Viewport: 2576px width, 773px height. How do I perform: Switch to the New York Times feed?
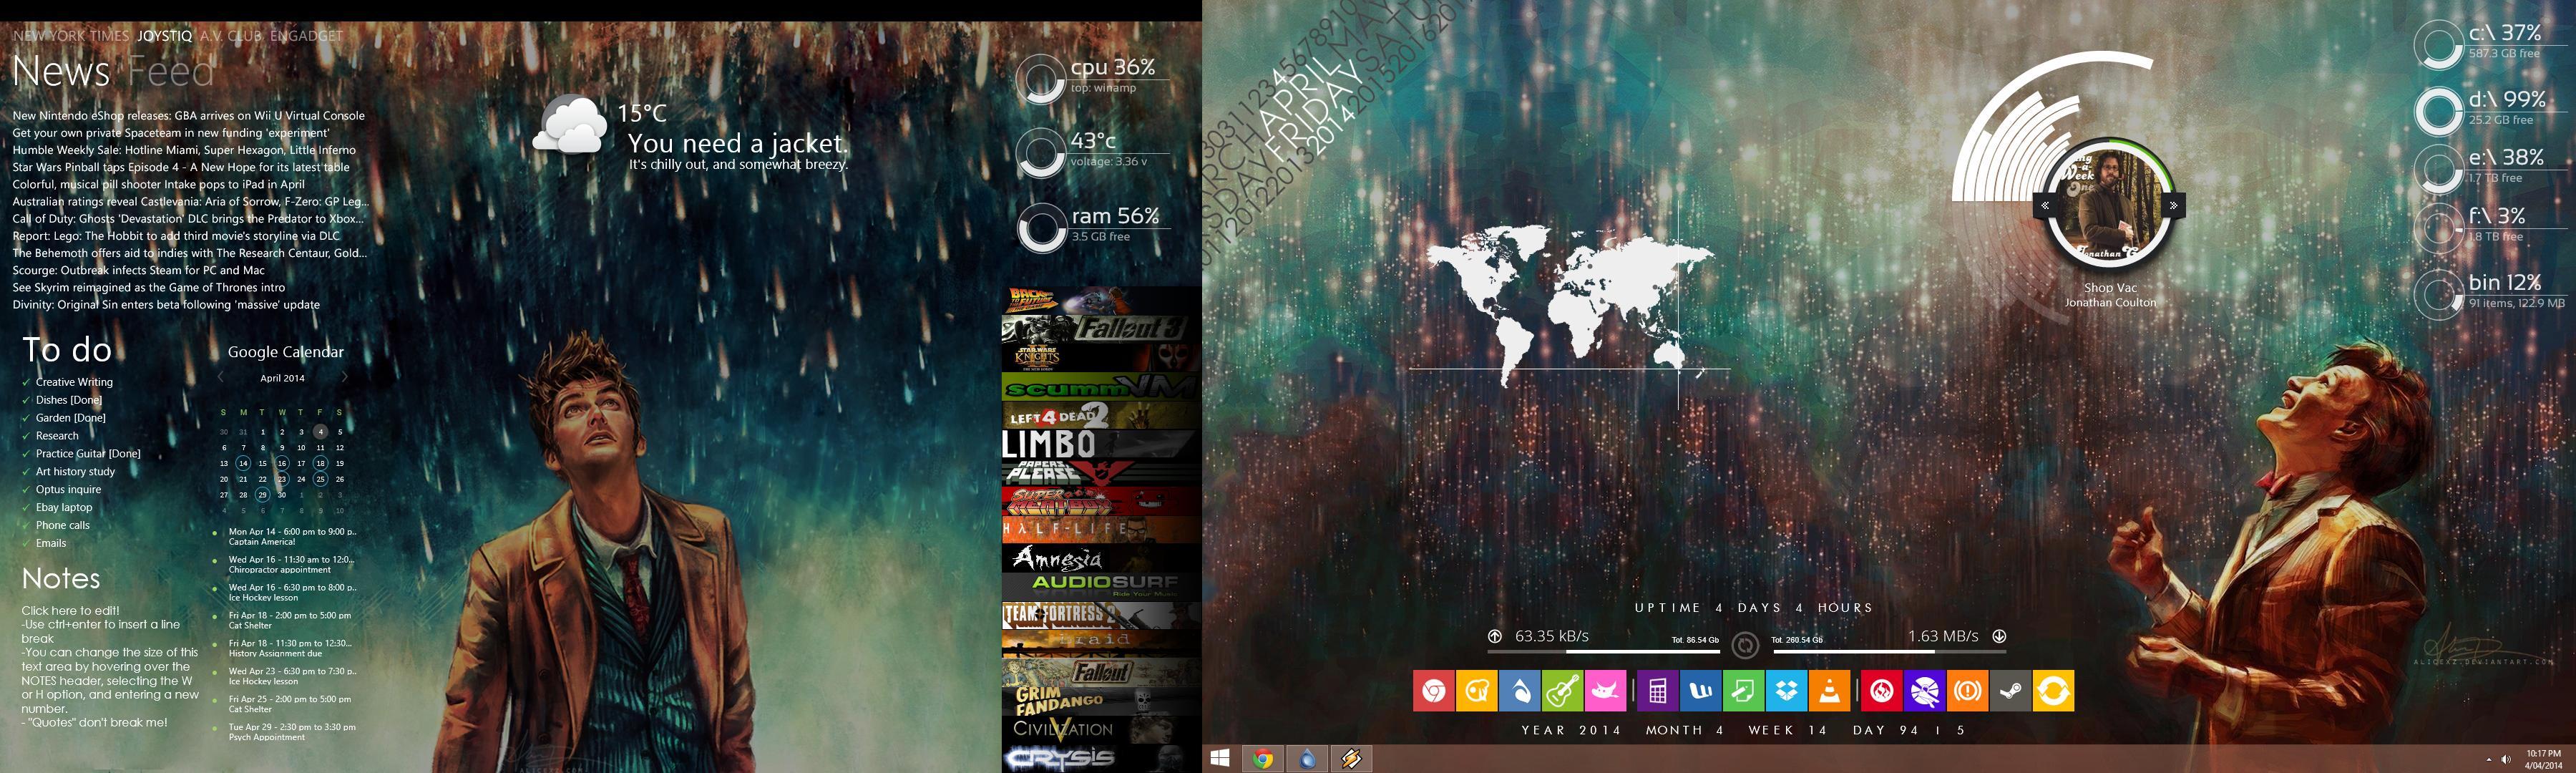71,35
